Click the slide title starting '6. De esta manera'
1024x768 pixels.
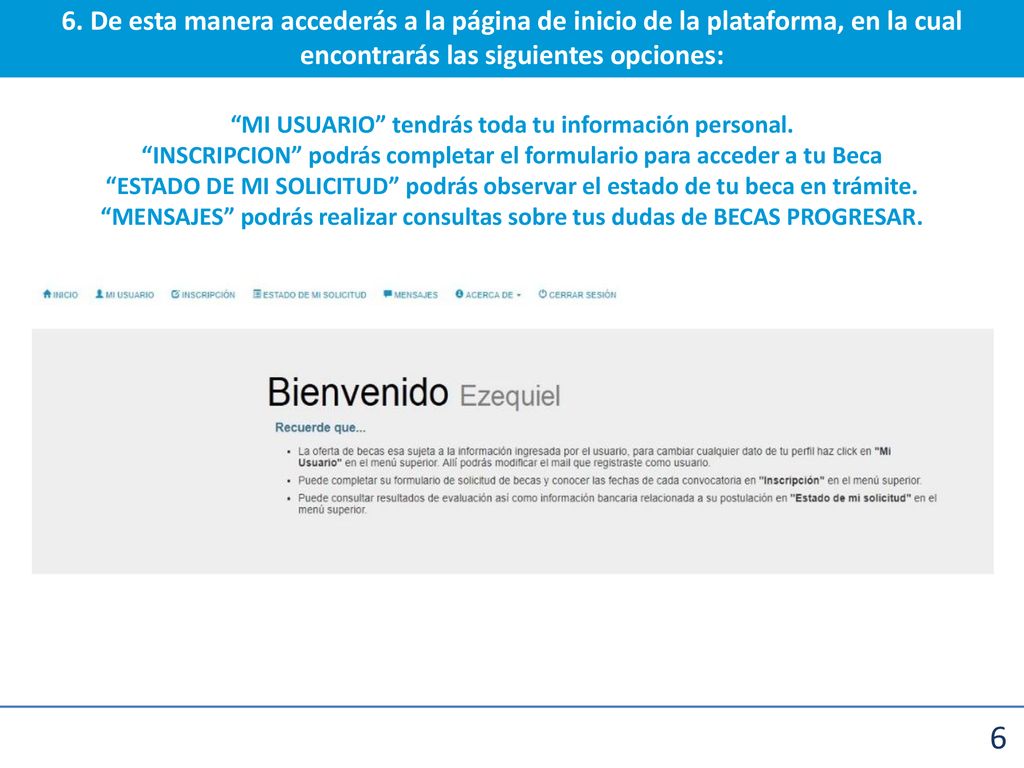(512, 39)
